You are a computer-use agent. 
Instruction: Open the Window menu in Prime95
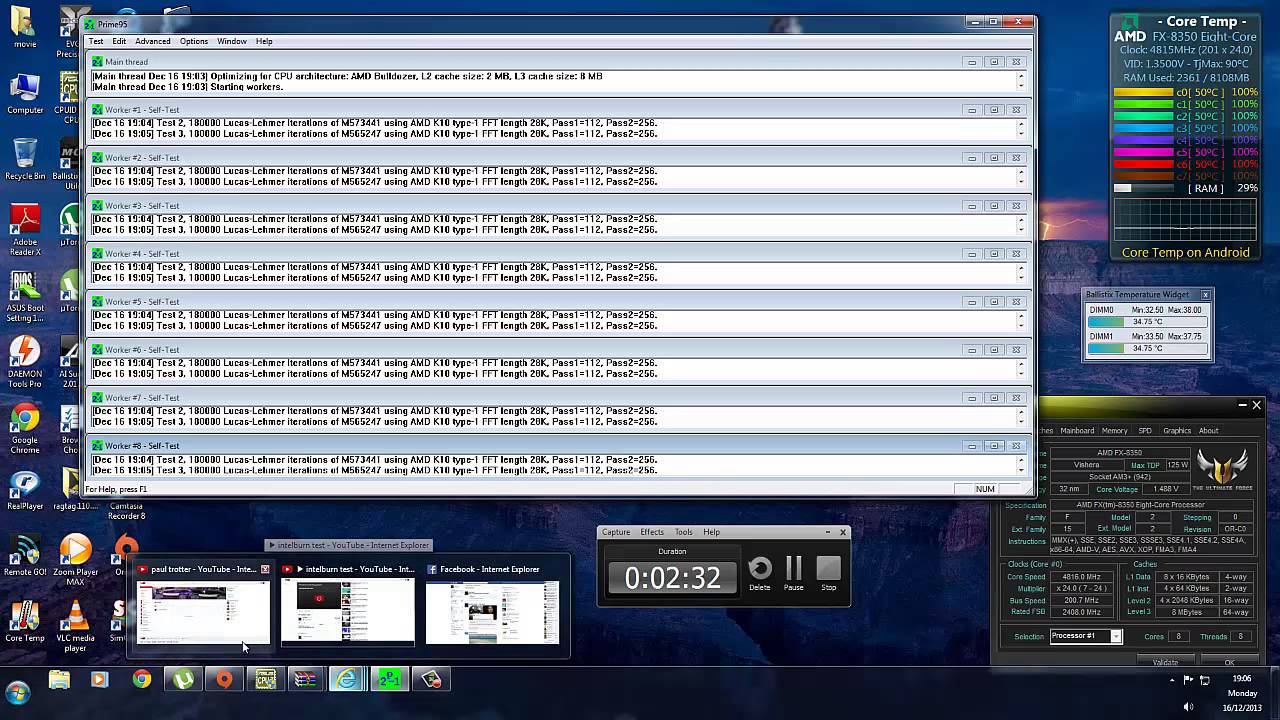coord(232,41)
